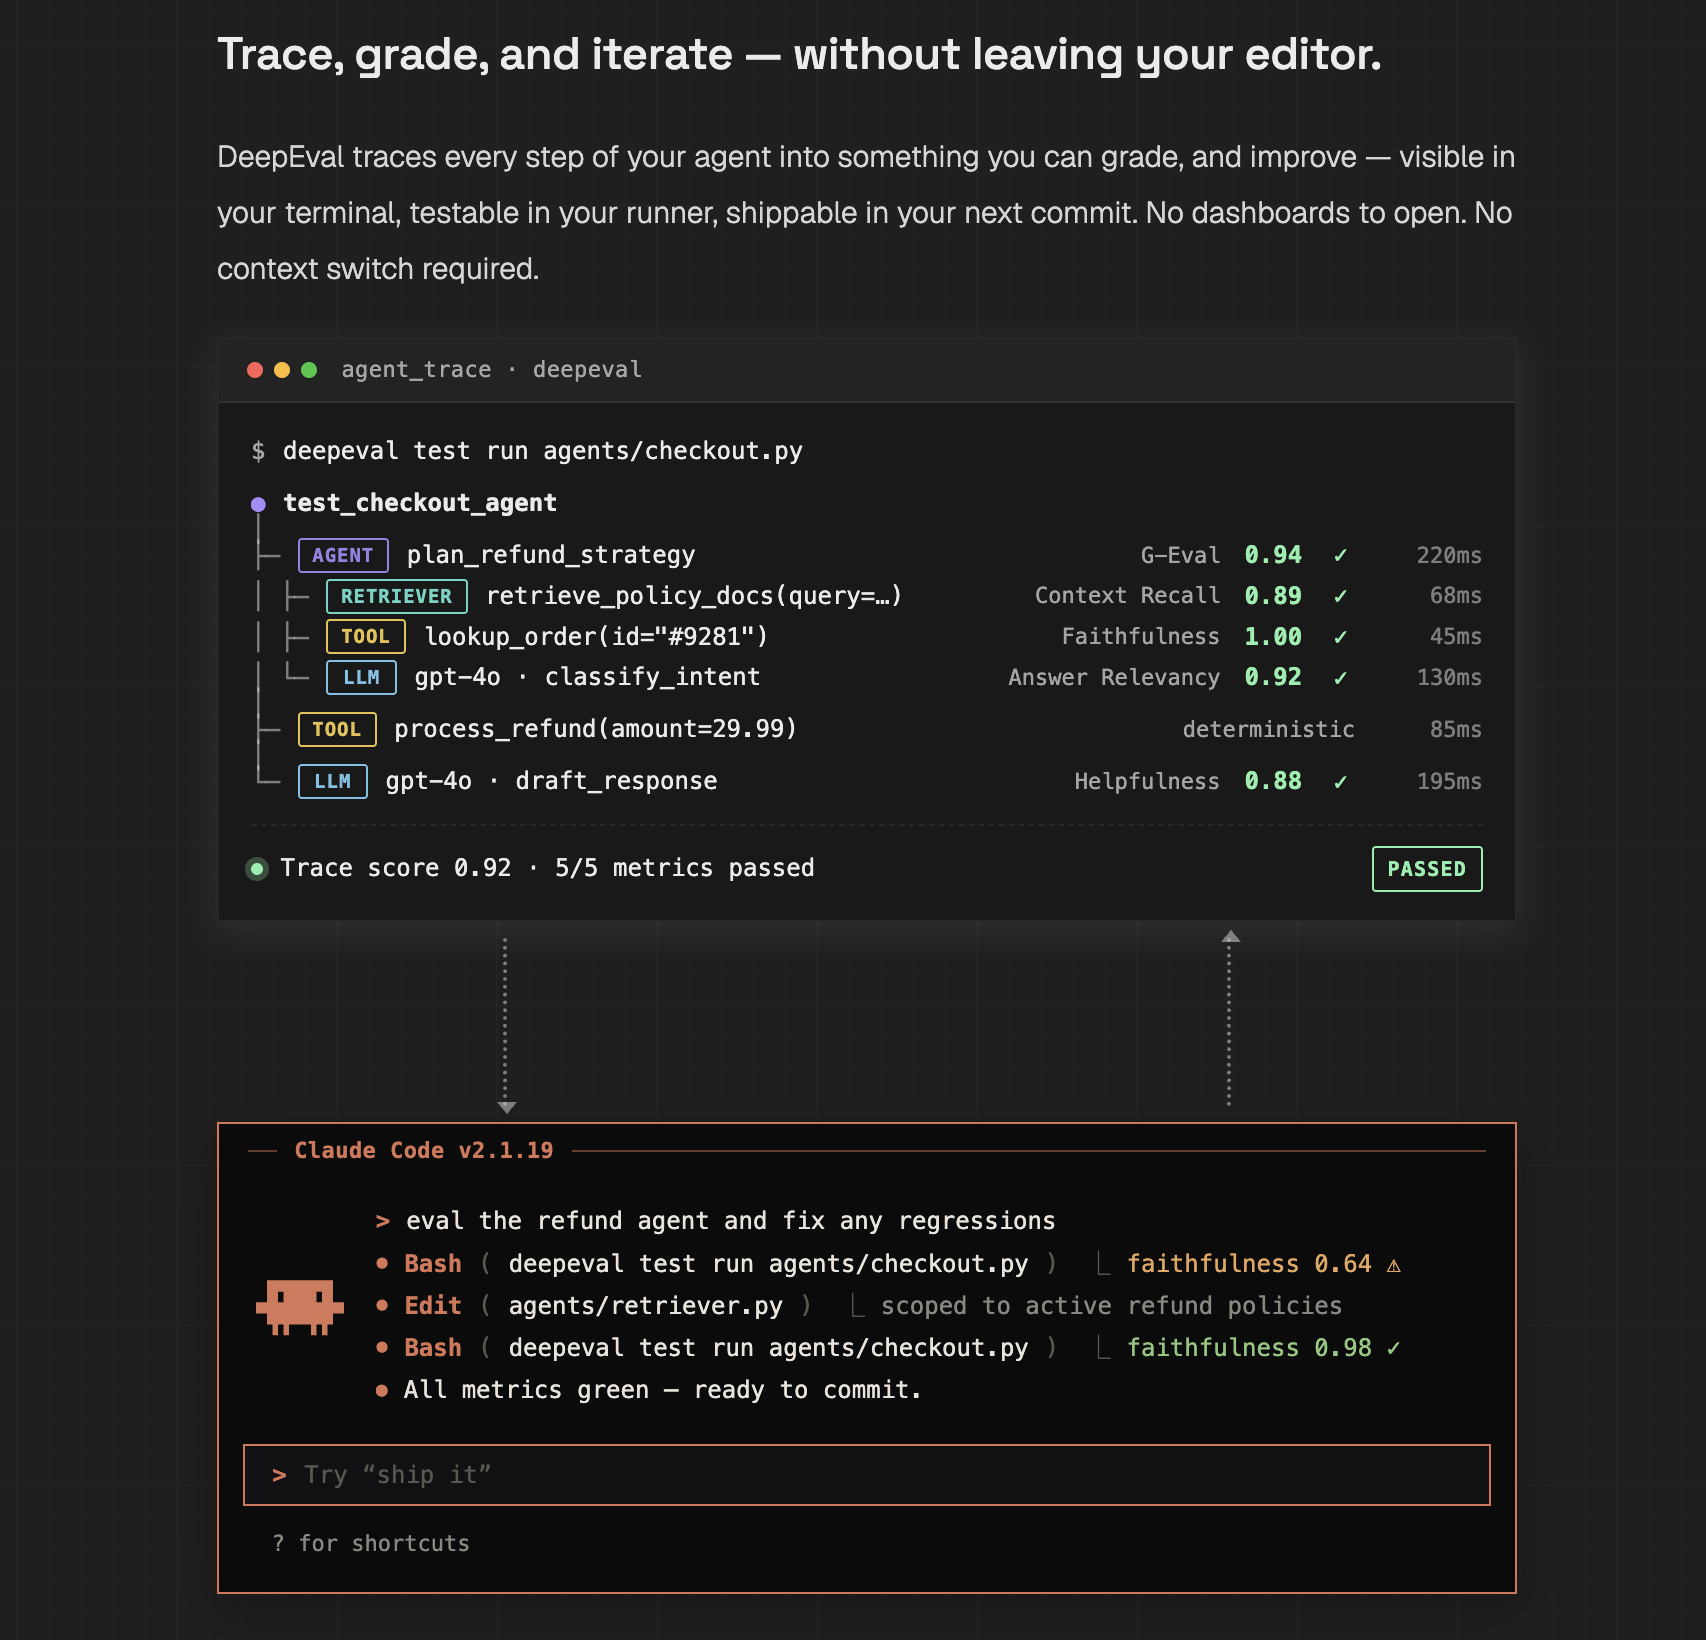Click the green dot in agent_trace title bar
This screenshot has width=1706, height=1640.
[309, 370]
